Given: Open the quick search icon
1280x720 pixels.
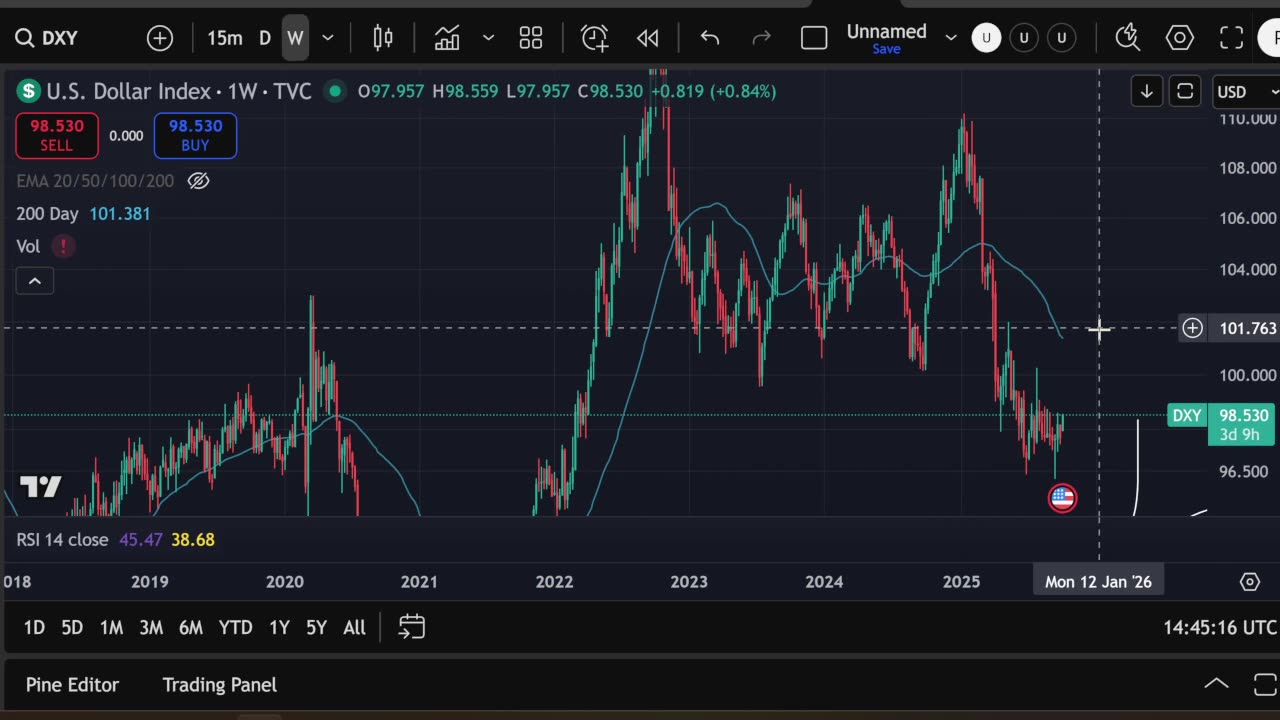Looking at the screenshot, I should point(1127,38).
